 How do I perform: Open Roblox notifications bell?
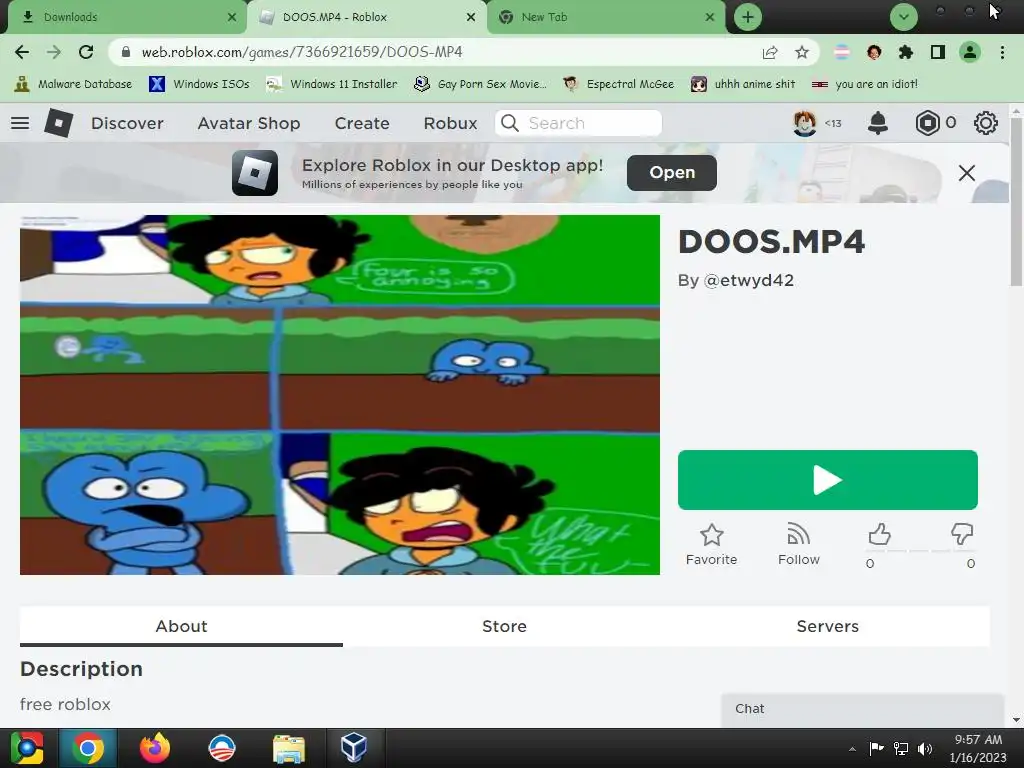tap(878, 123)
